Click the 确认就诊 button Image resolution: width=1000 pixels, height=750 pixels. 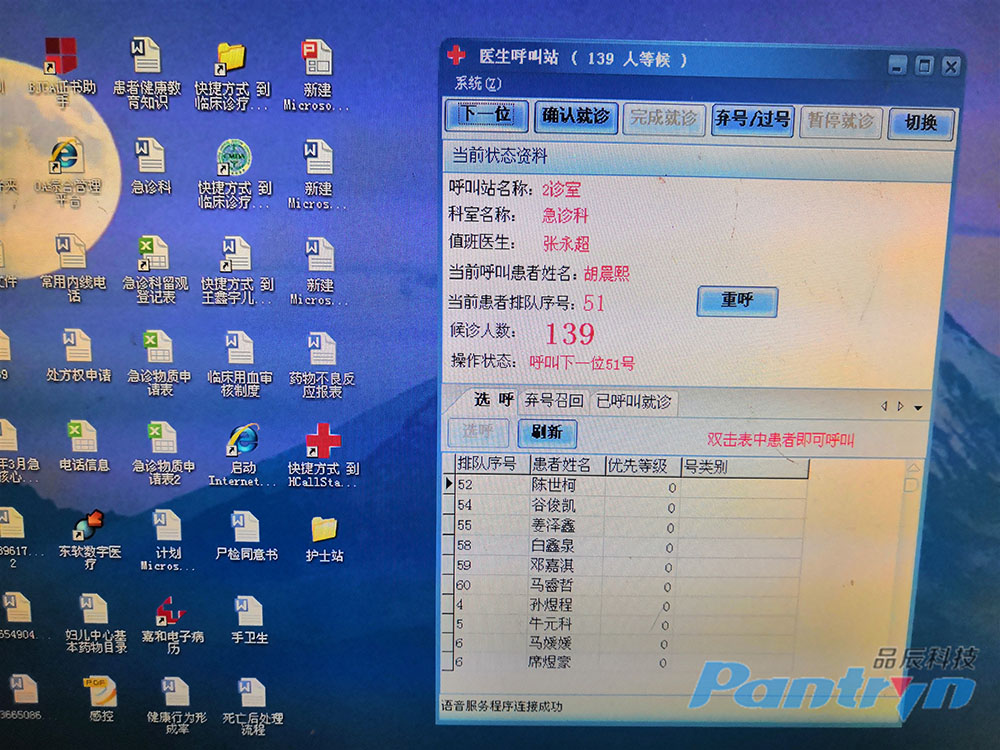point(576,117)
